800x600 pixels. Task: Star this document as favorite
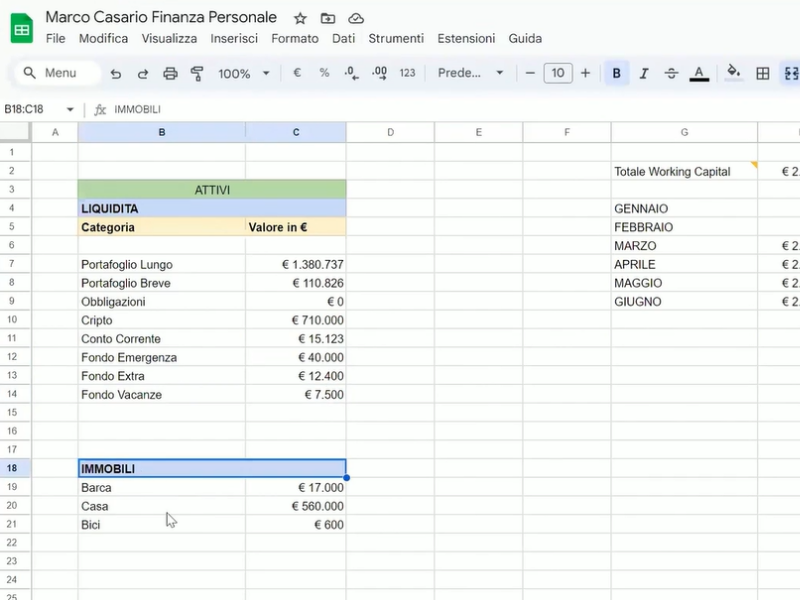300,18
